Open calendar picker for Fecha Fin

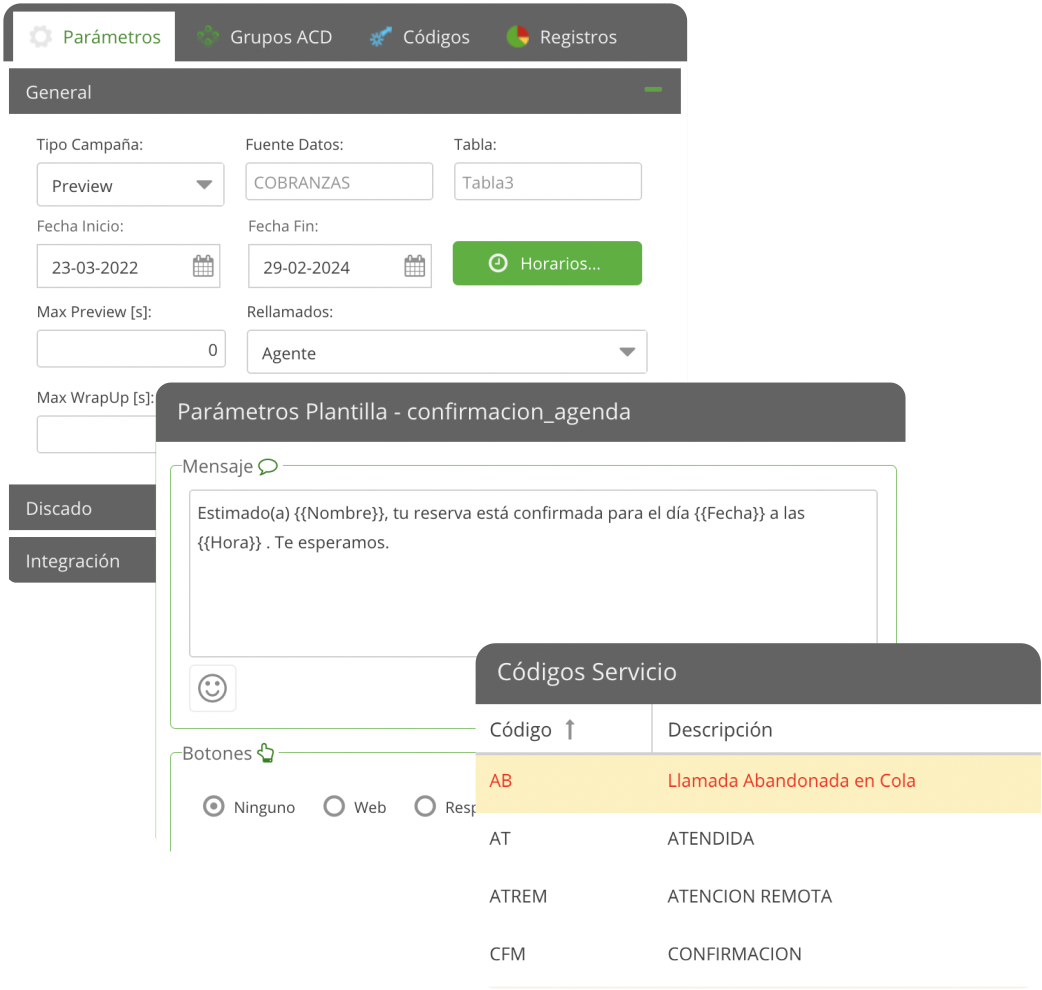(414, 266)
